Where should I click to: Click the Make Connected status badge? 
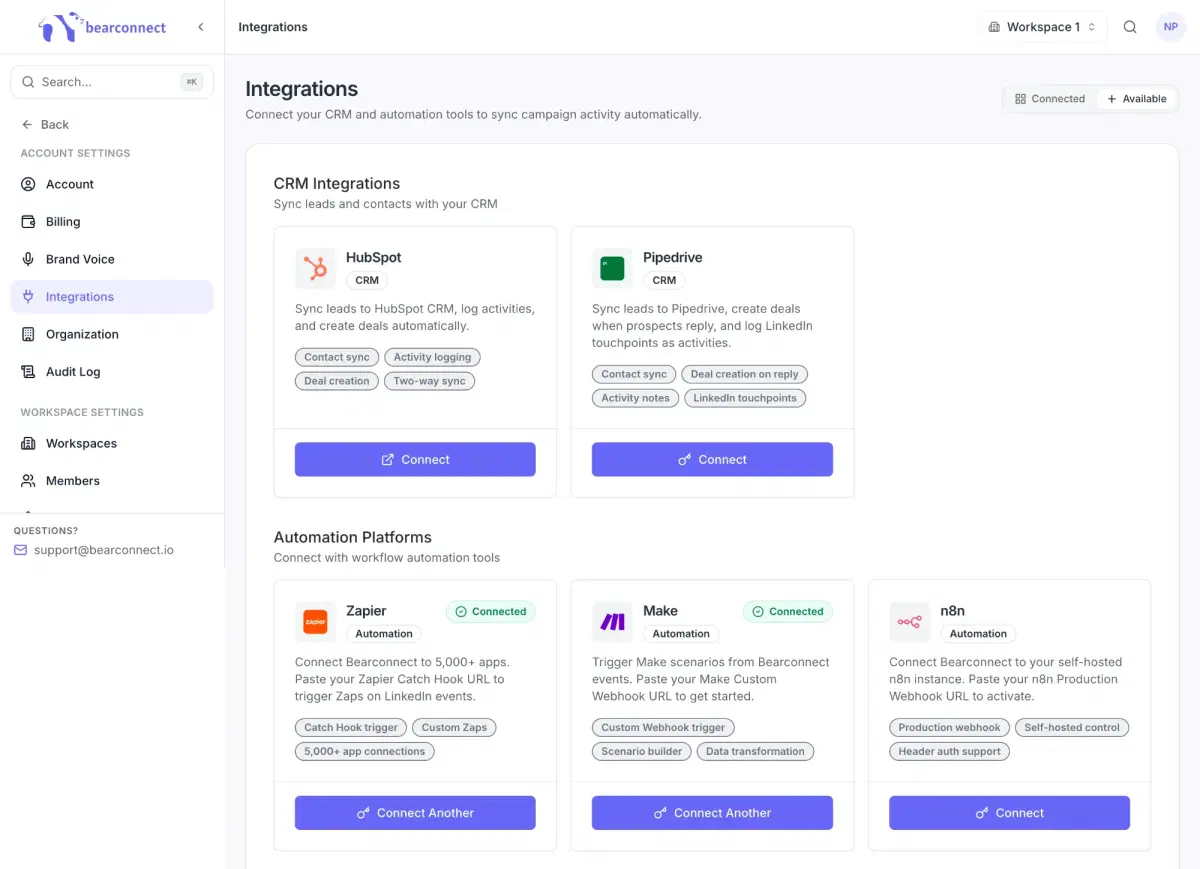(788, 611)
